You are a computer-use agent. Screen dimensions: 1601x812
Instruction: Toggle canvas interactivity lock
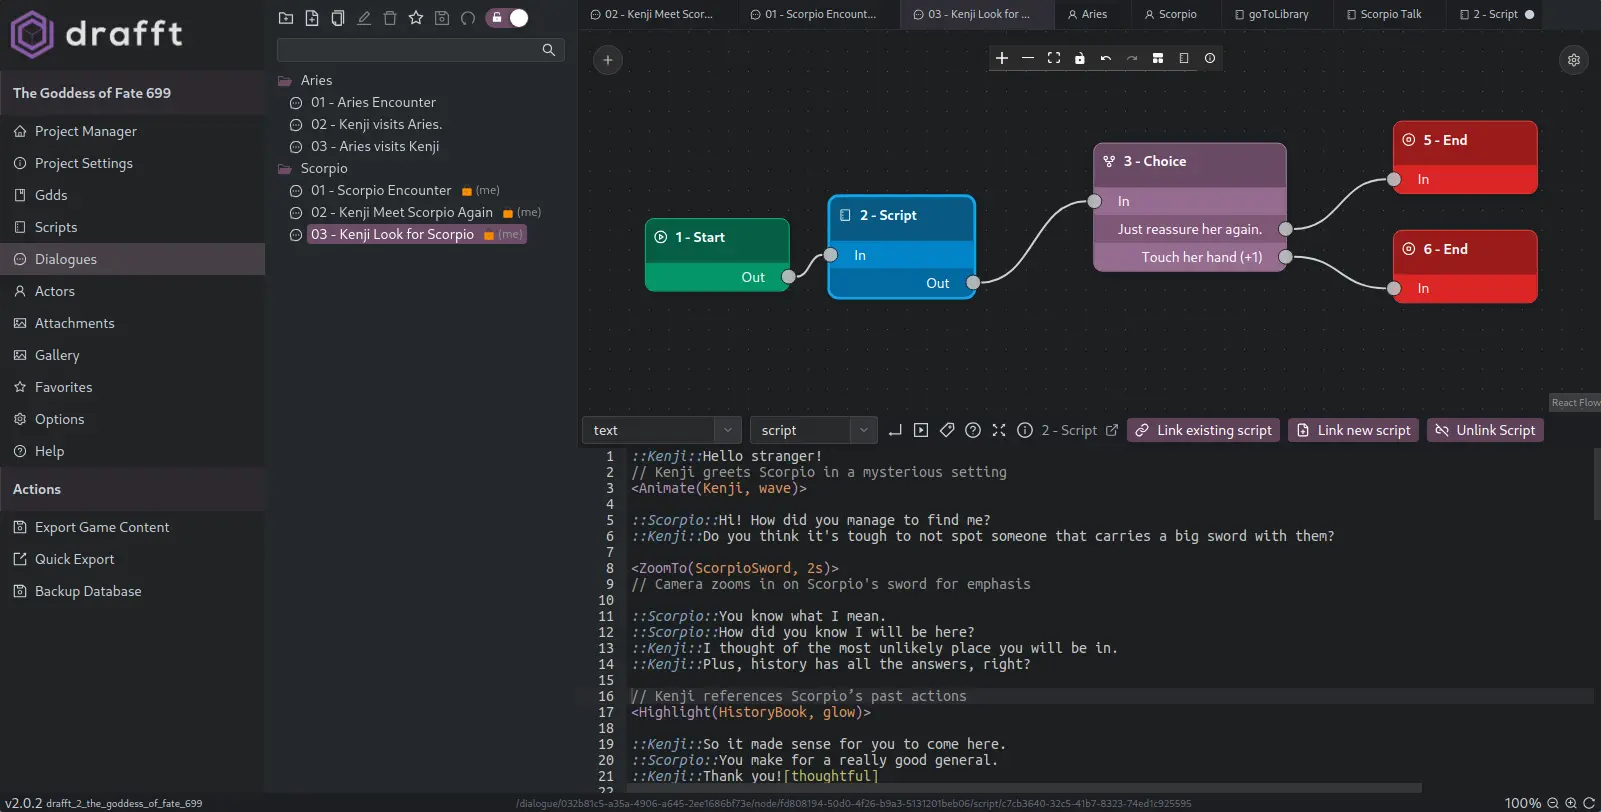(1080, 58)
